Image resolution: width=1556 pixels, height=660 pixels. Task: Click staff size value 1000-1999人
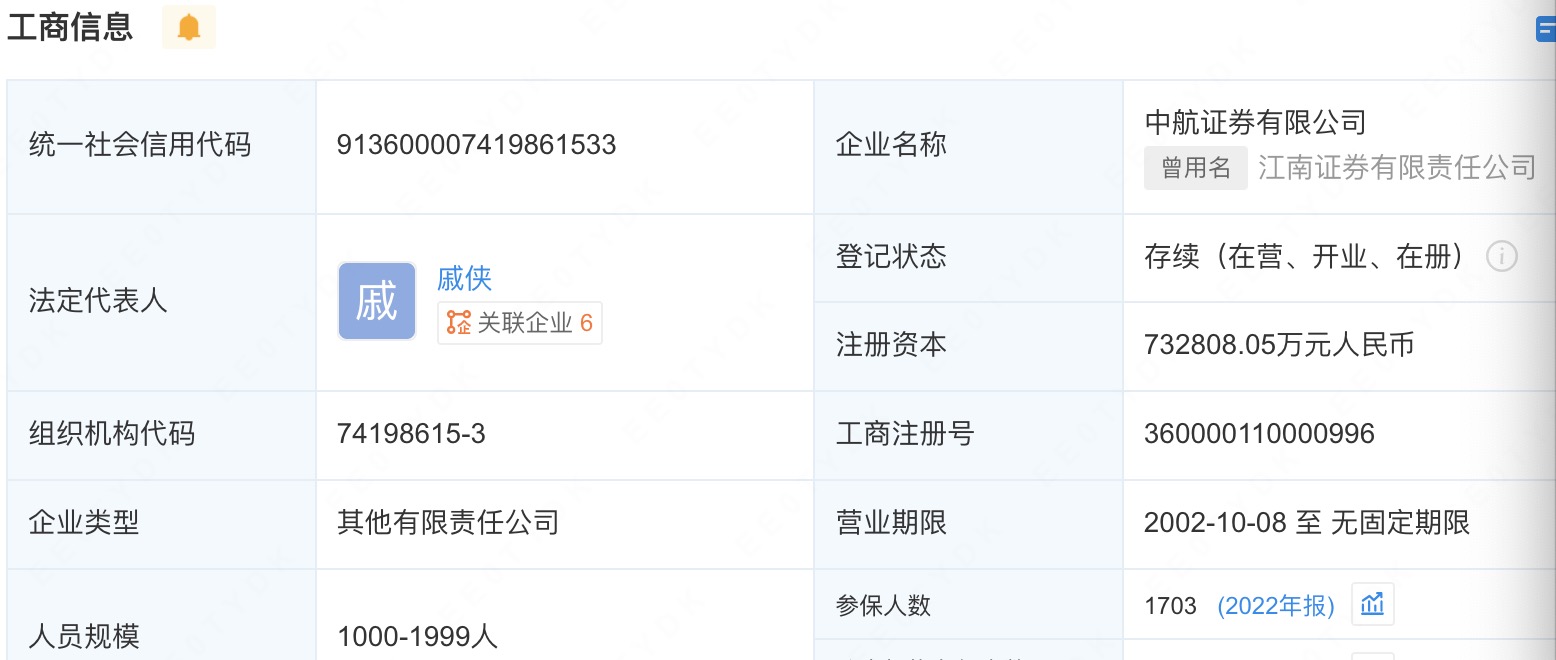coord(418,637)
